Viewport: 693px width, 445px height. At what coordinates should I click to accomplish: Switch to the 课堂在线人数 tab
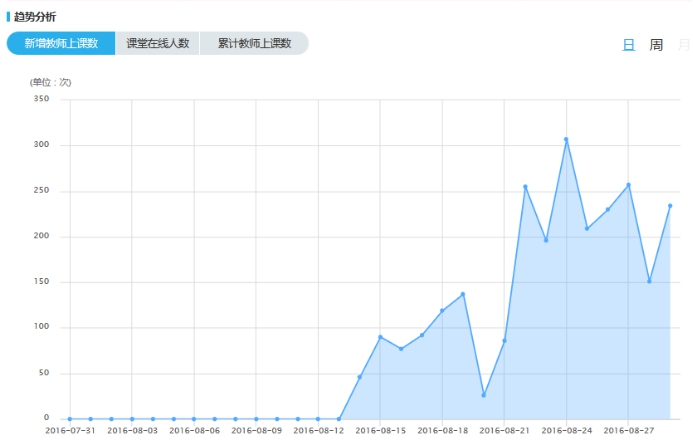[x=157, y=43]
